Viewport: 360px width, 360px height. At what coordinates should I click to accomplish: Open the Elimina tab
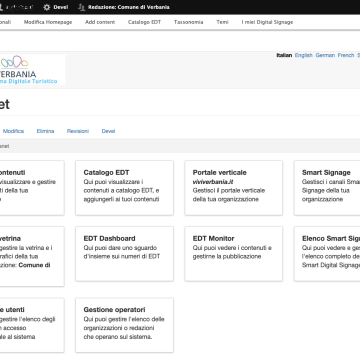coord(45,131)
